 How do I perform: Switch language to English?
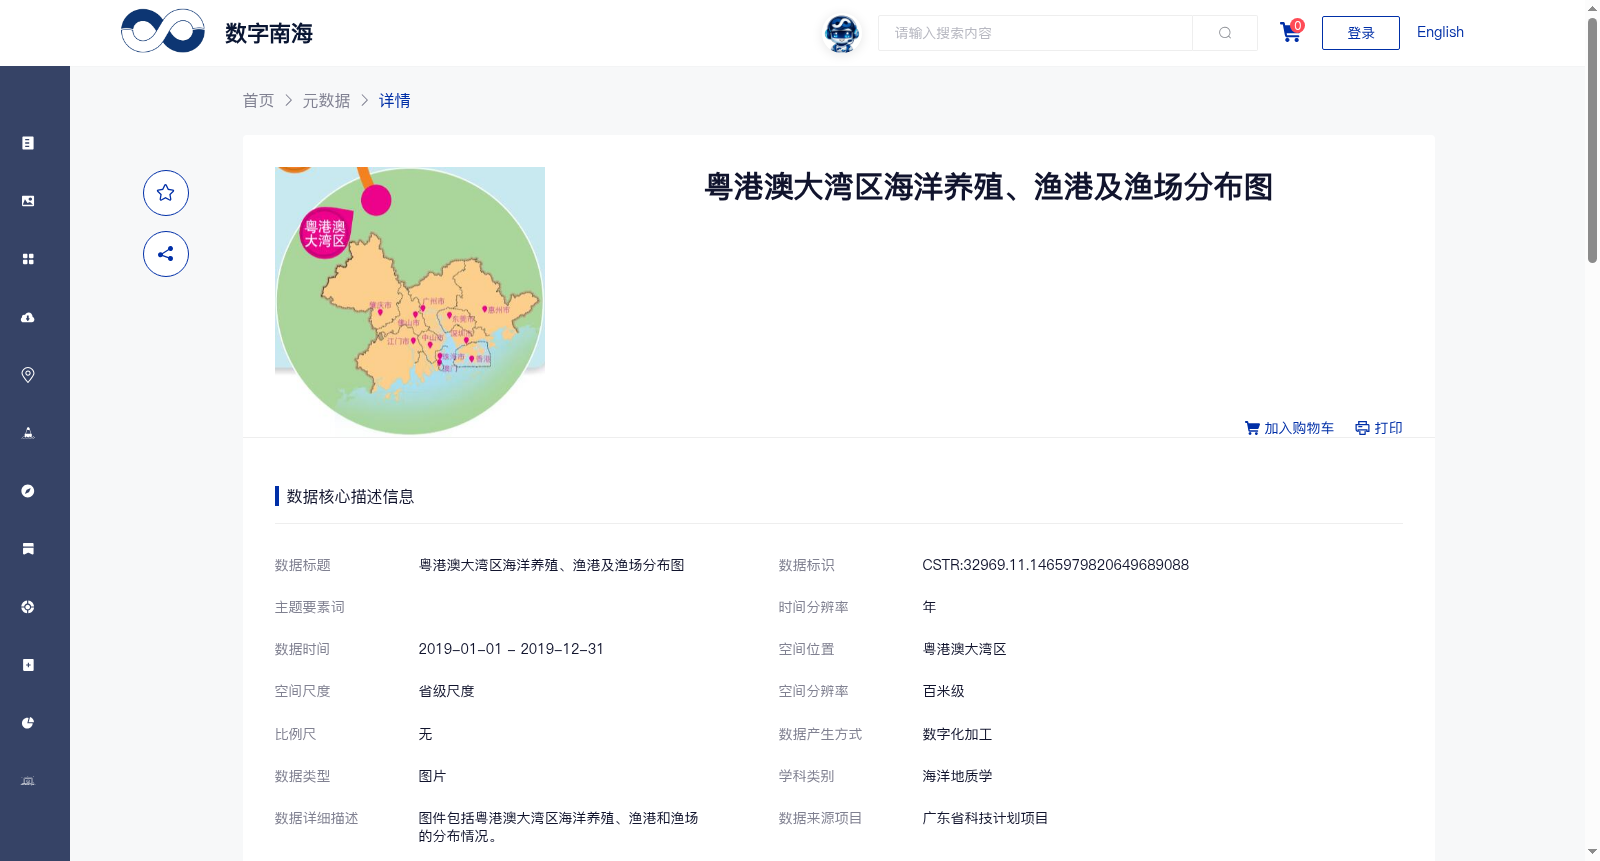point(1440,32)
